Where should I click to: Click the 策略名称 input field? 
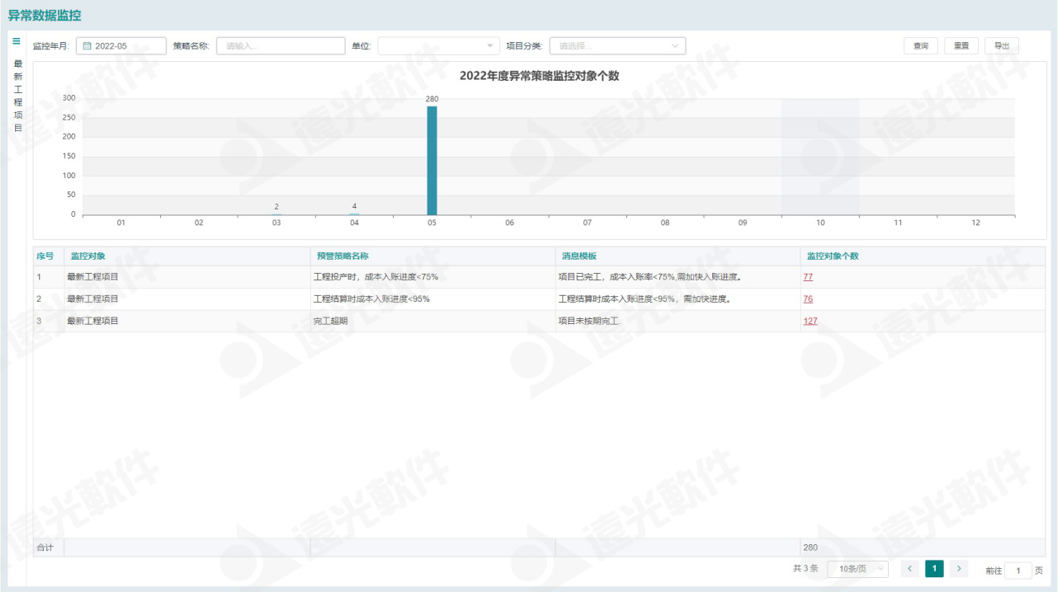(280, 44)
